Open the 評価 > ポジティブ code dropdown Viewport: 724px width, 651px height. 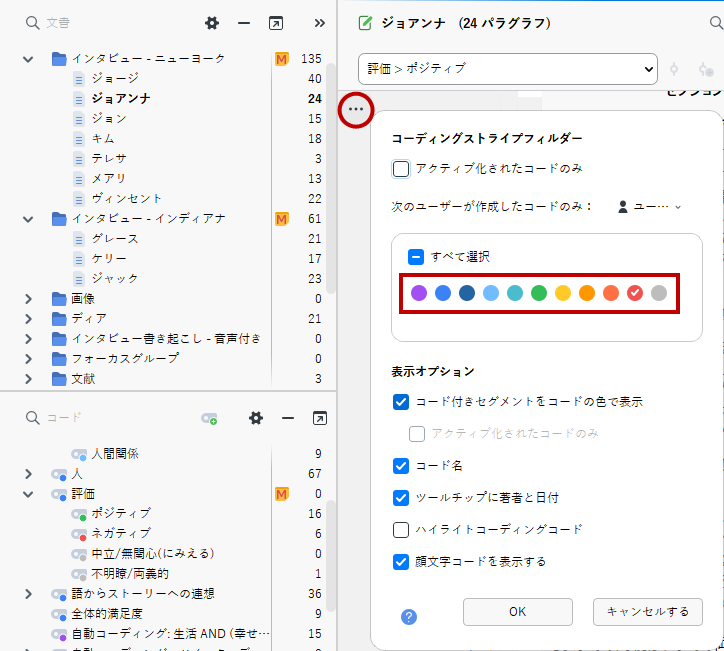(507, 69)
